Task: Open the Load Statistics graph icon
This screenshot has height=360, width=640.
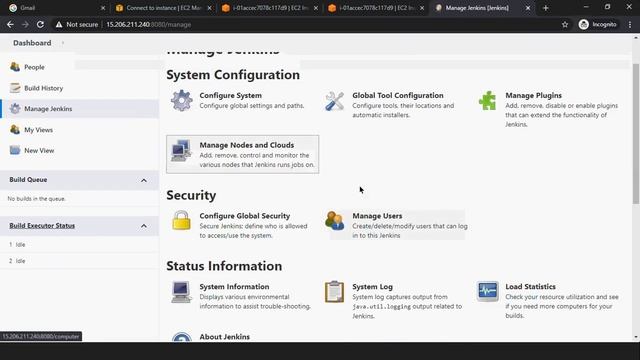Action: click(x=487, y=291)
